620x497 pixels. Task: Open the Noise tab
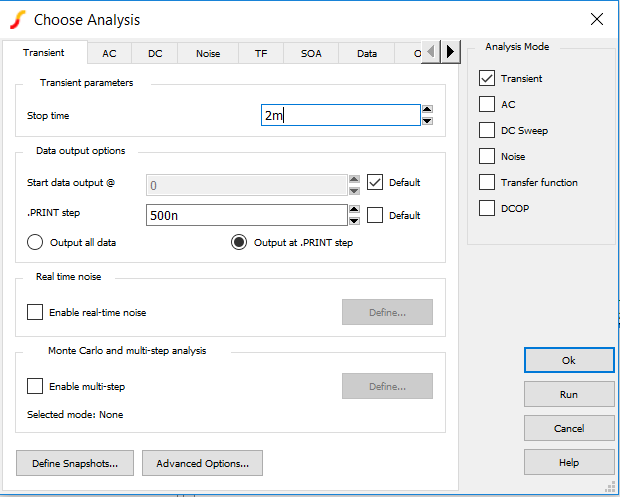[x=207, y=53]
